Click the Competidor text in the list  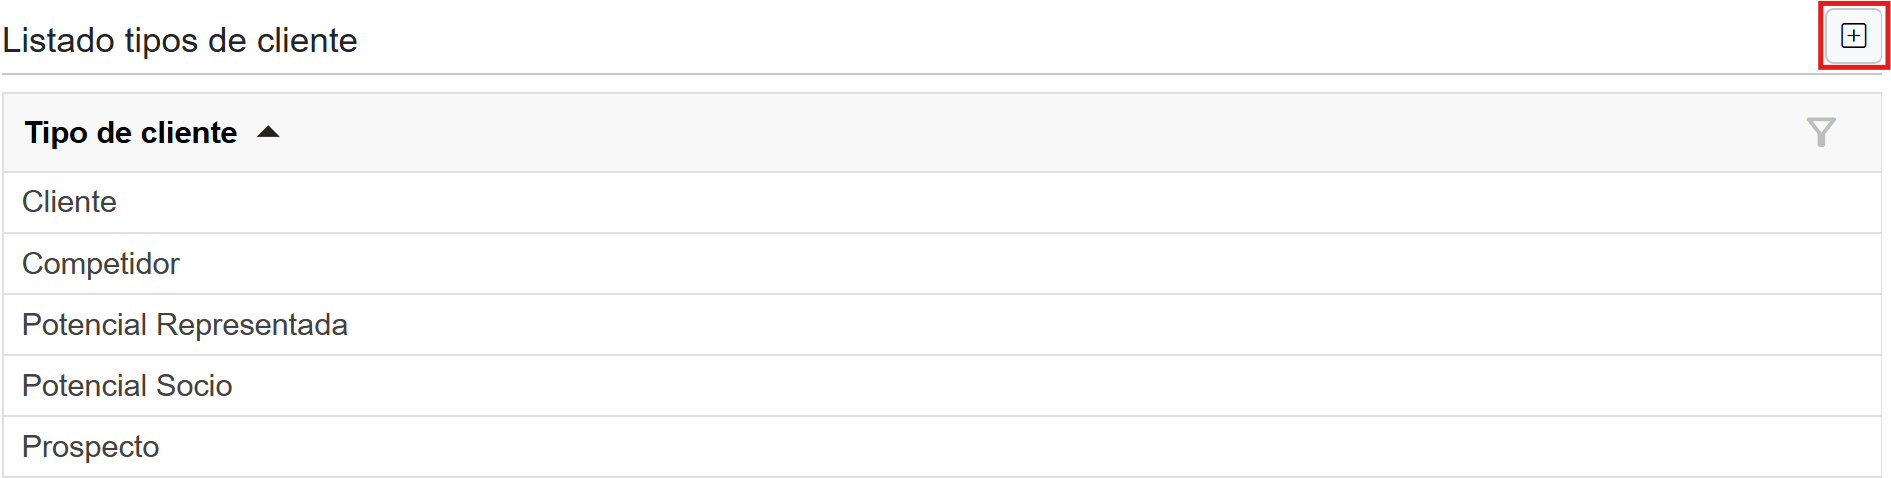pos(101,264)
